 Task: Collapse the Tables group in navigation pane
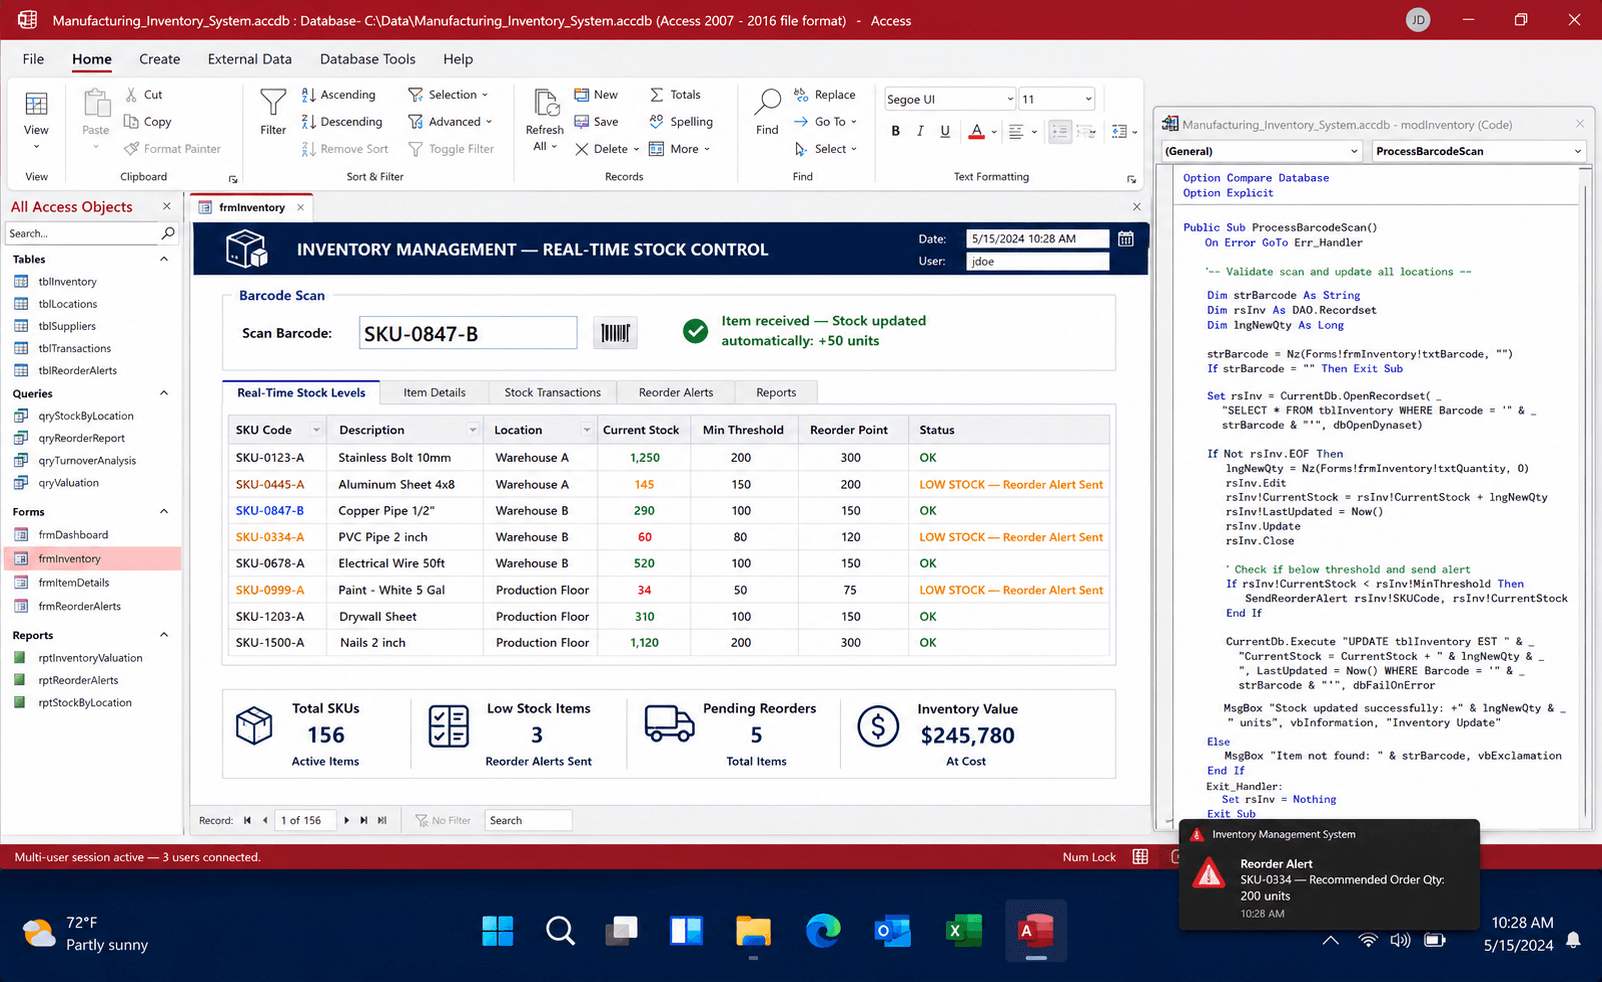click(164, 259)
